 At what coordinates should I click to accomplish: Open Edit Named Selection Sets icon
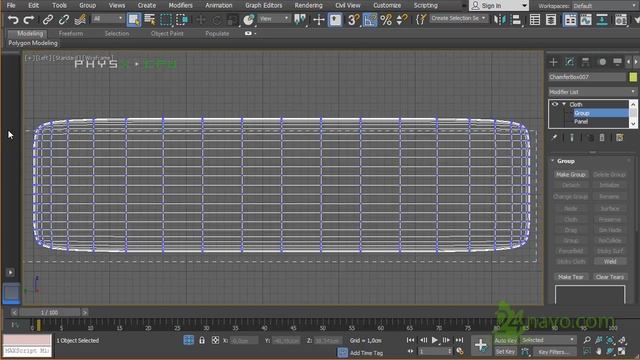click(420, 20)
